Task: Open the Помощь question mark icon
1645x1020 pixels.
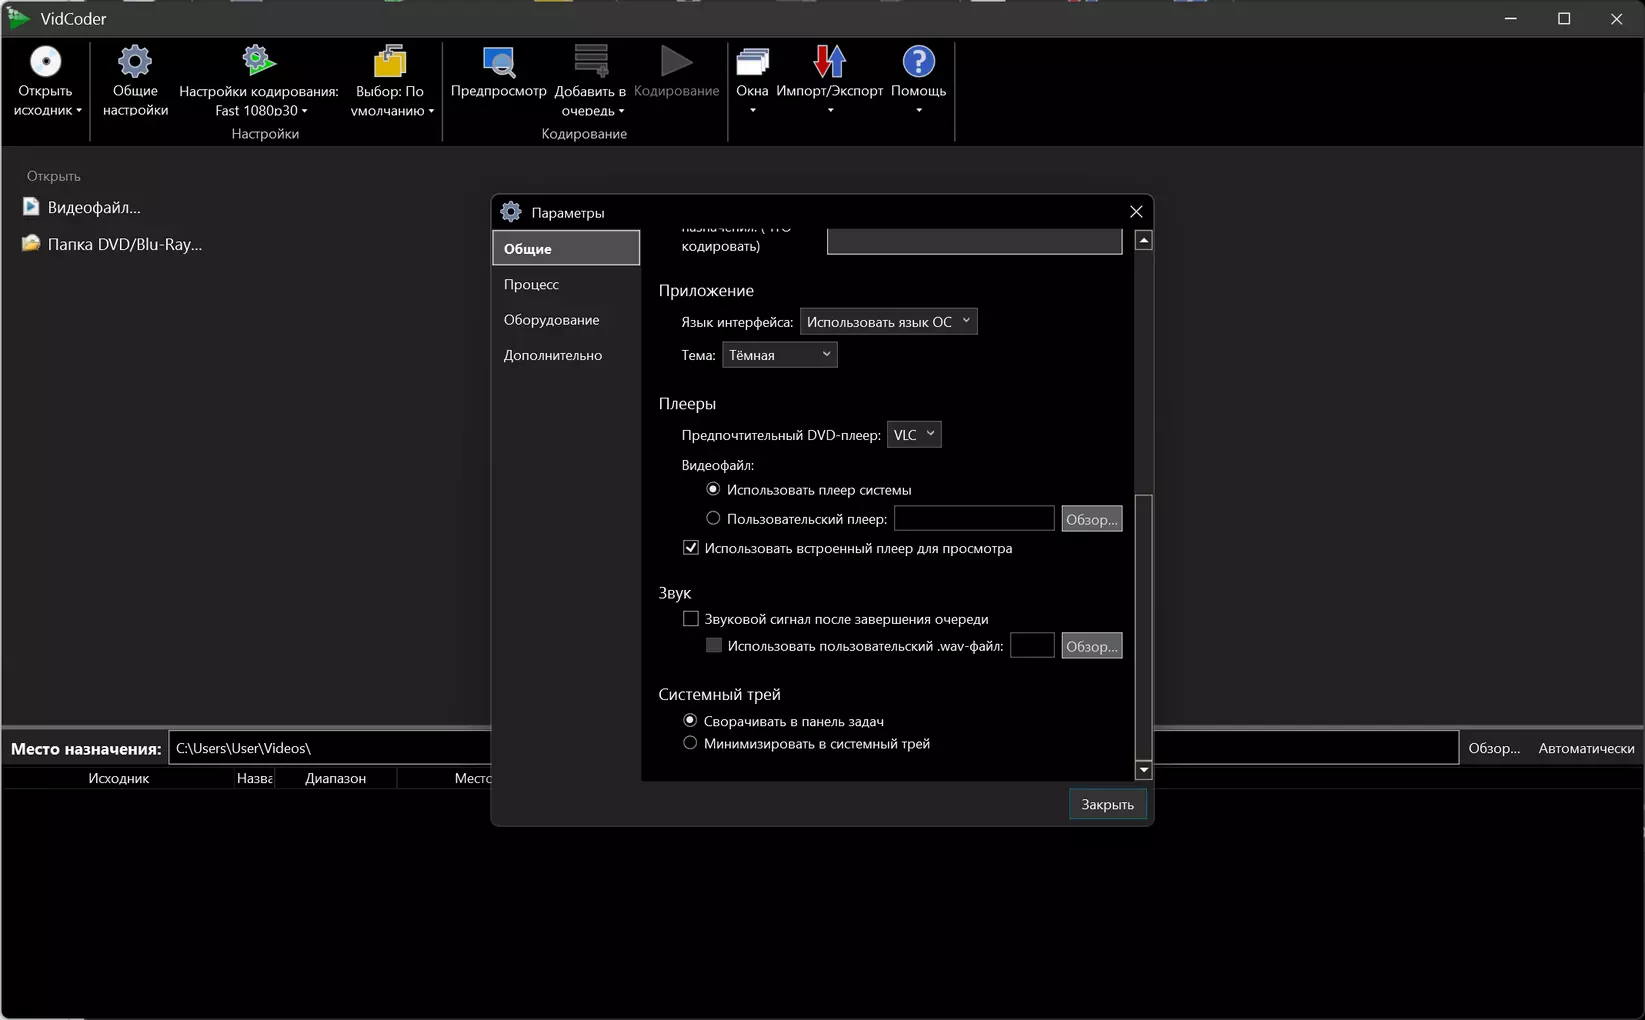Action: 918,62
